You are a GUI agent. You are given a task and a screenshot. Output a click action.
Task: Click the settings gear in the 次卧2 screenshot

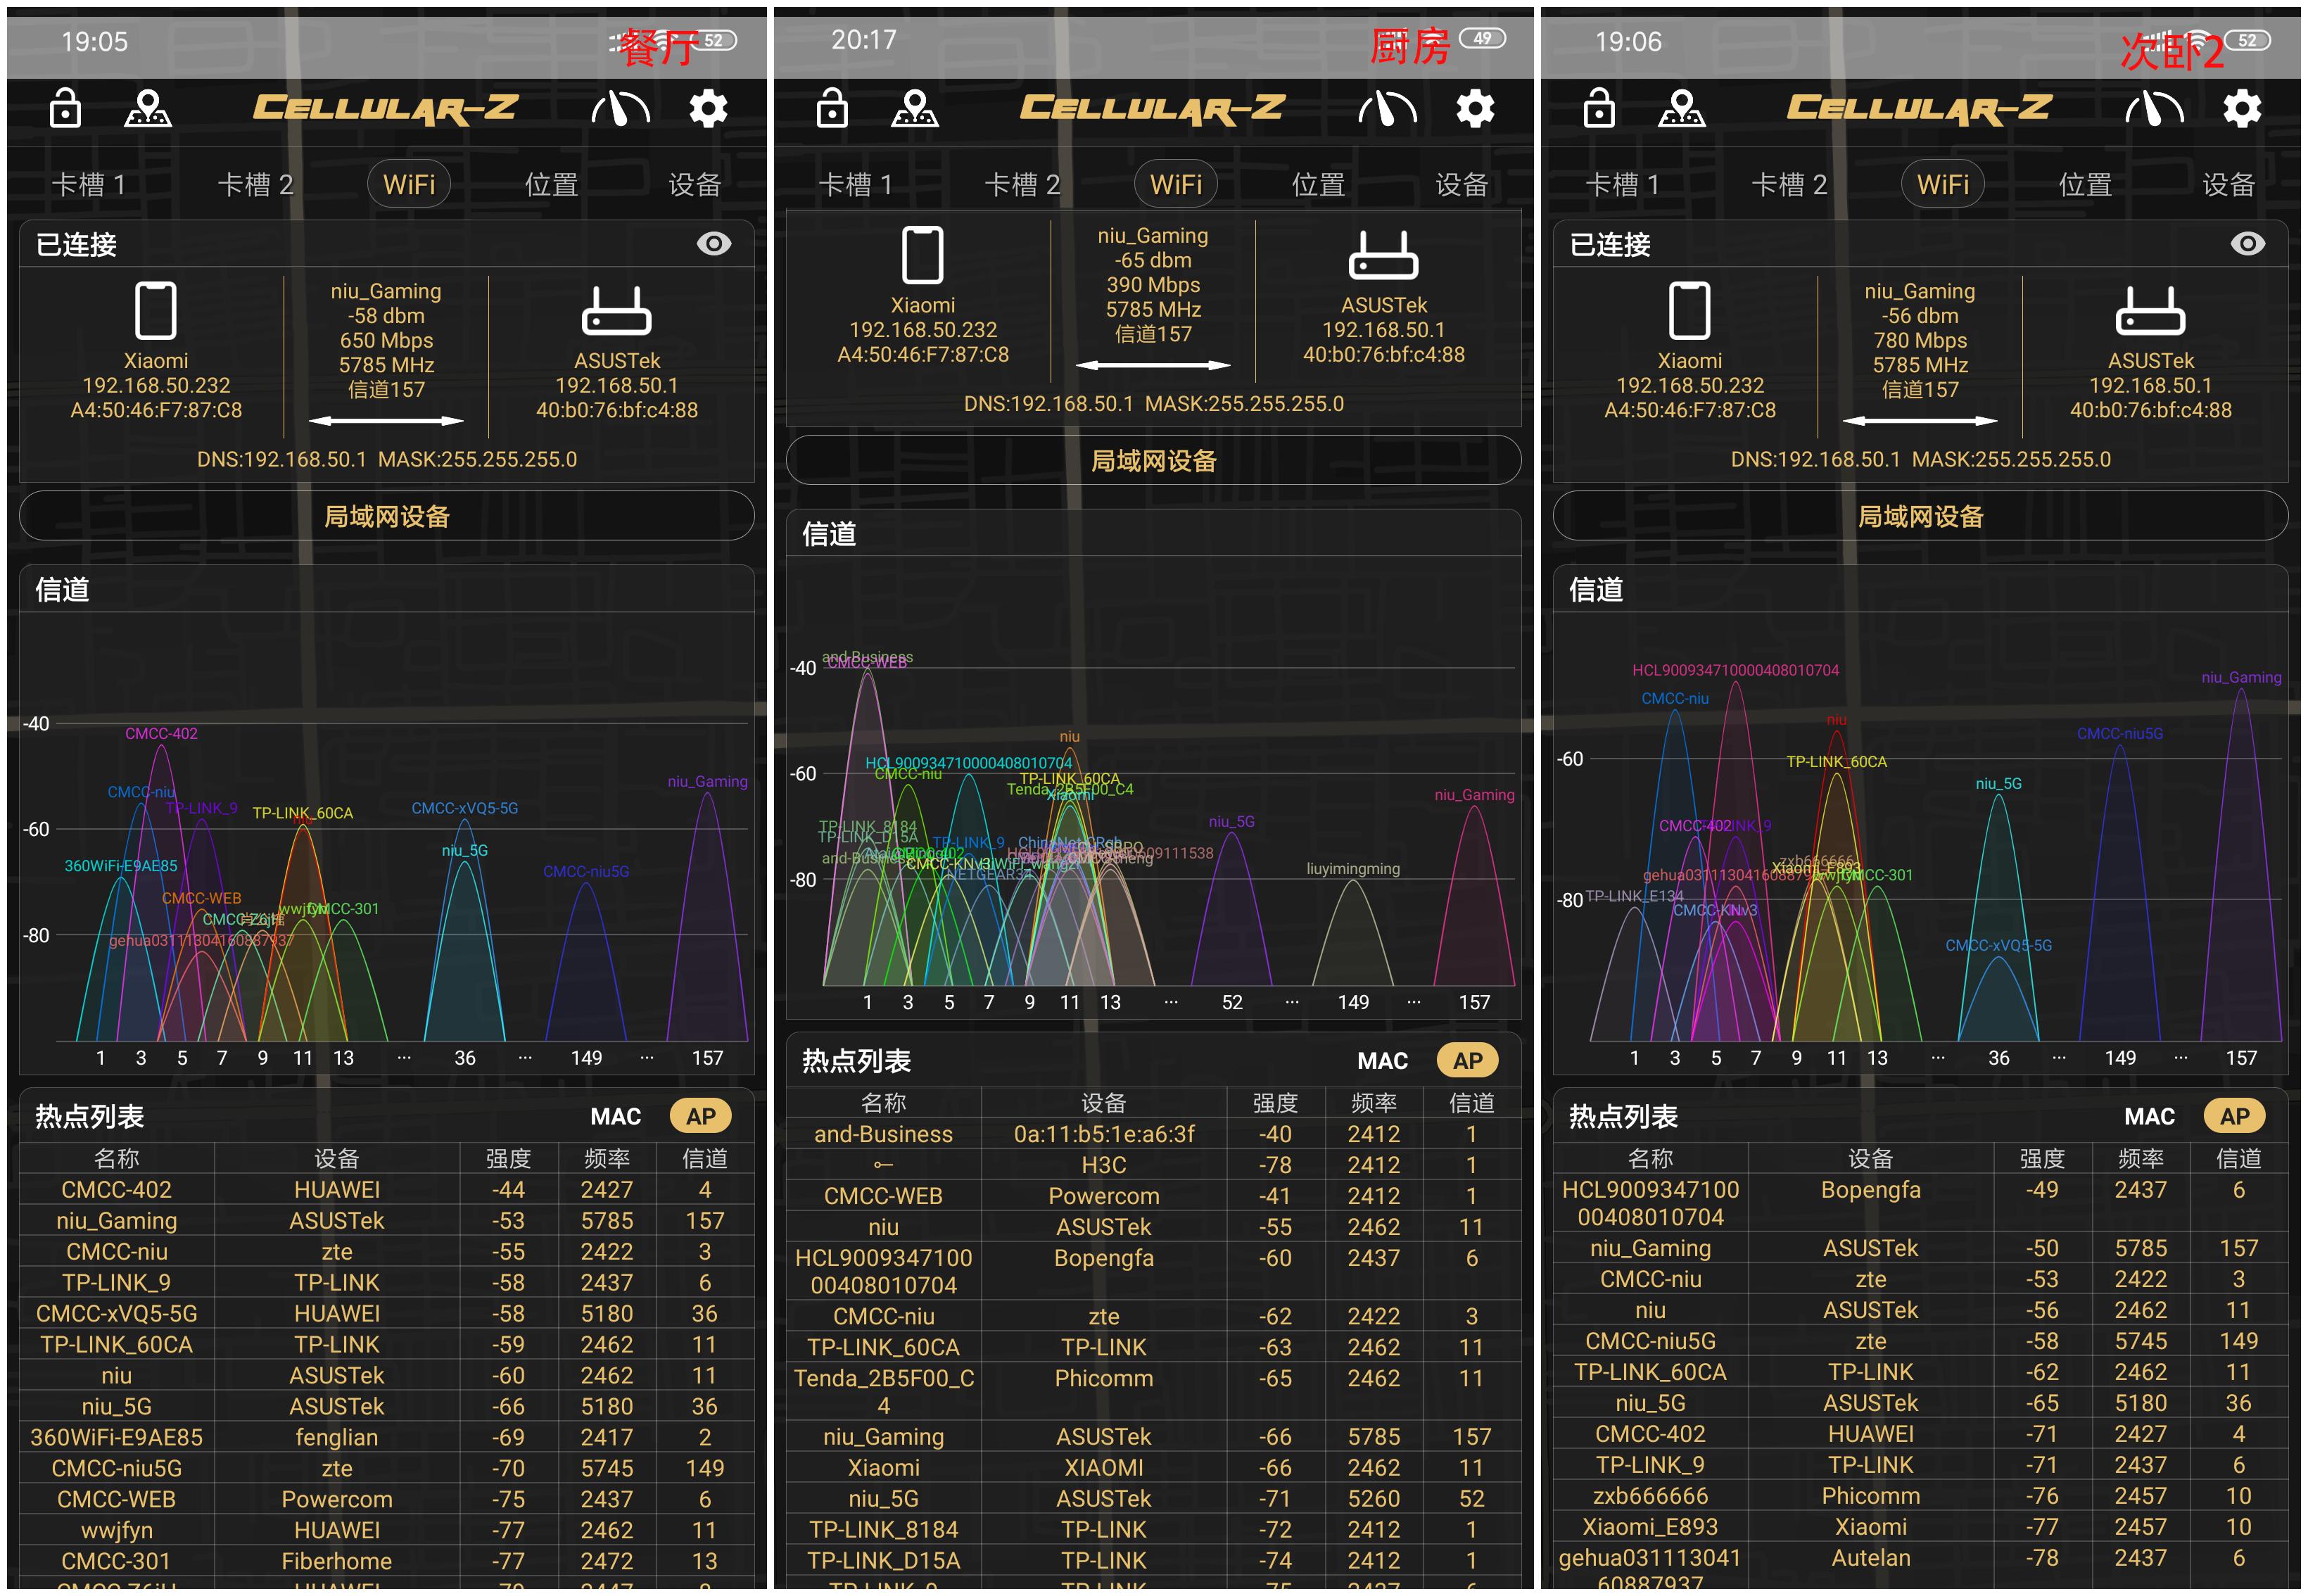click(x=2241, y=108)
